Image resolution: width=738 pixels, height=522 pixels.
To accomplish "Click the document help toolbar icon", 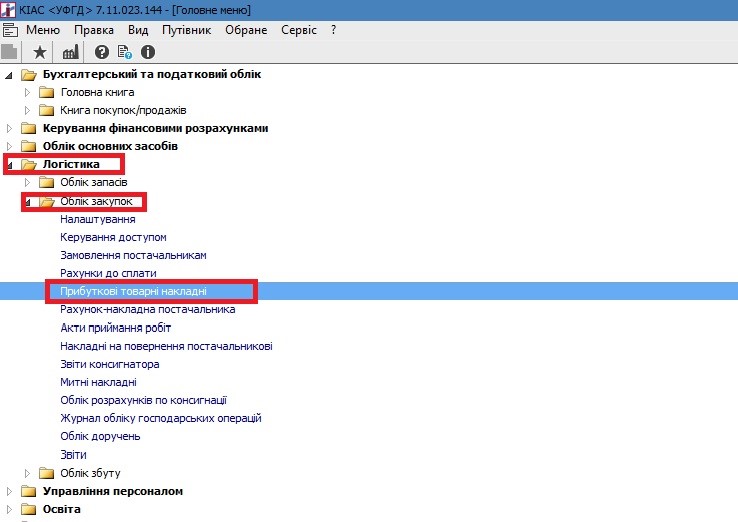I will (124, 52).
